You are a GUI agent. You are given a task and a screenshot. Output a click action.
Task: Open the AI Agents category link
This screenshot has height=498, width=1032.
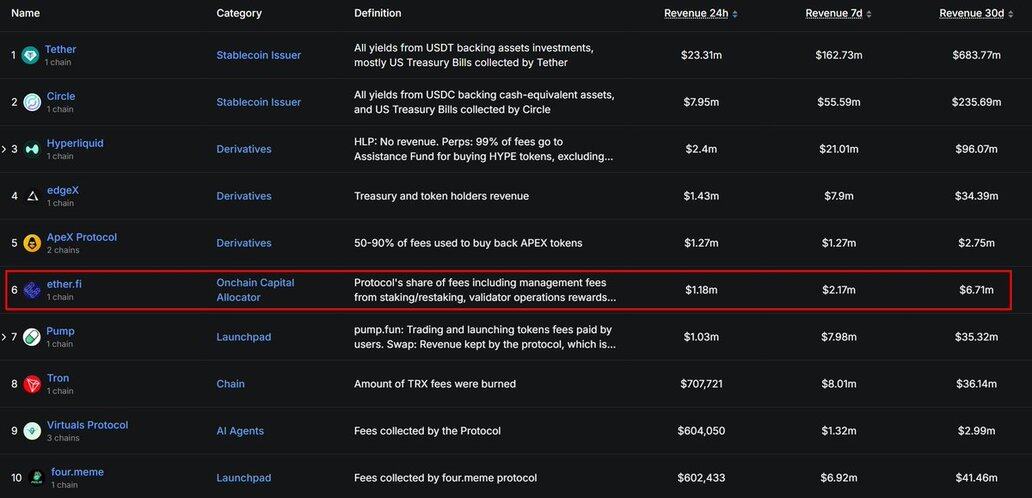click(x=240, y=431)
